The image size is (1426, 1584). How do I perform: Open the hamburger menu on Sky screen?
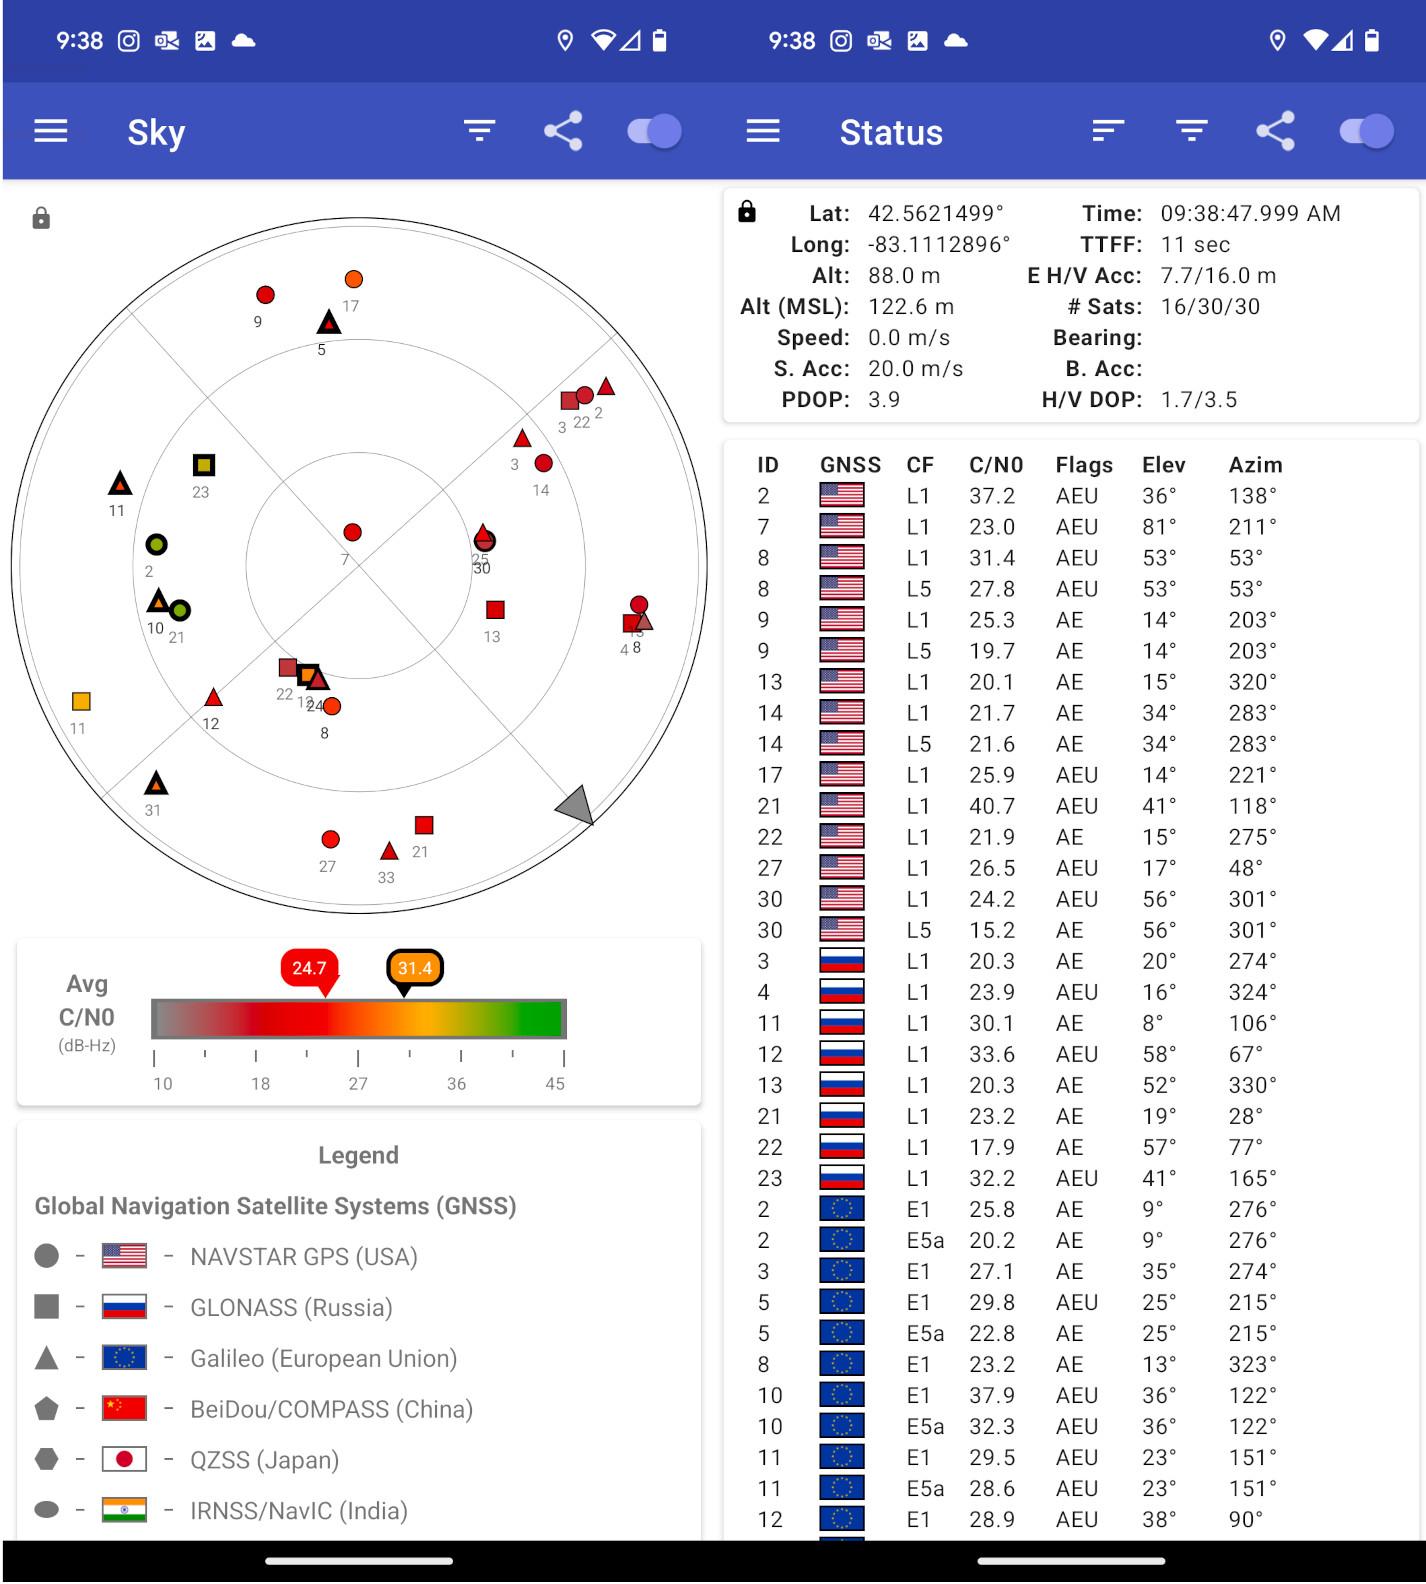51,131
